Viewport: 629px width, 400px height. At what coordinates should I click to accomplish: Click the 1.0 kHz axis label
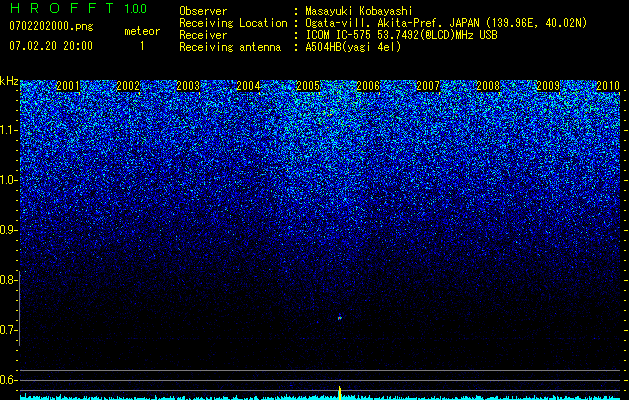(x=9, y=181)
